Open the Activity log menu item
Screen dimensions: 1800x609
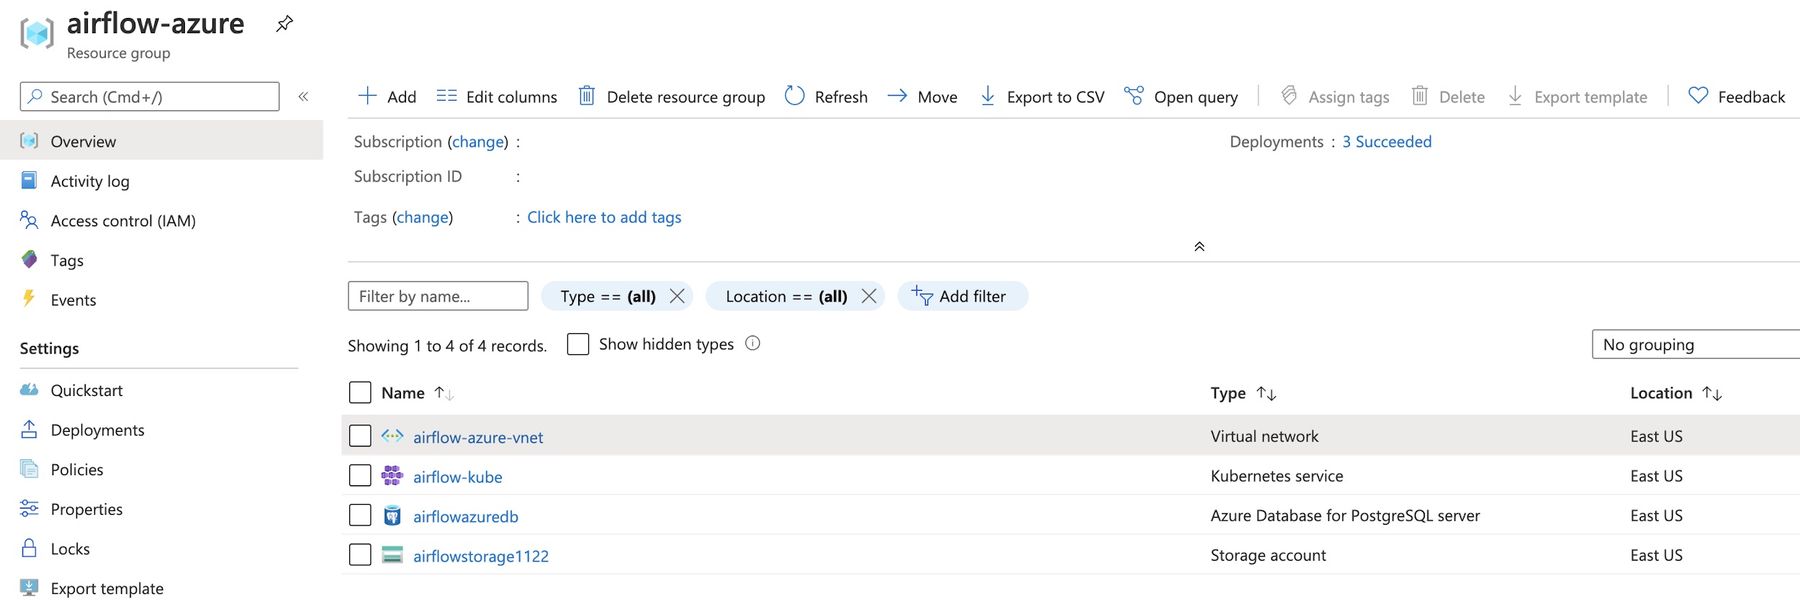(90, 181)
